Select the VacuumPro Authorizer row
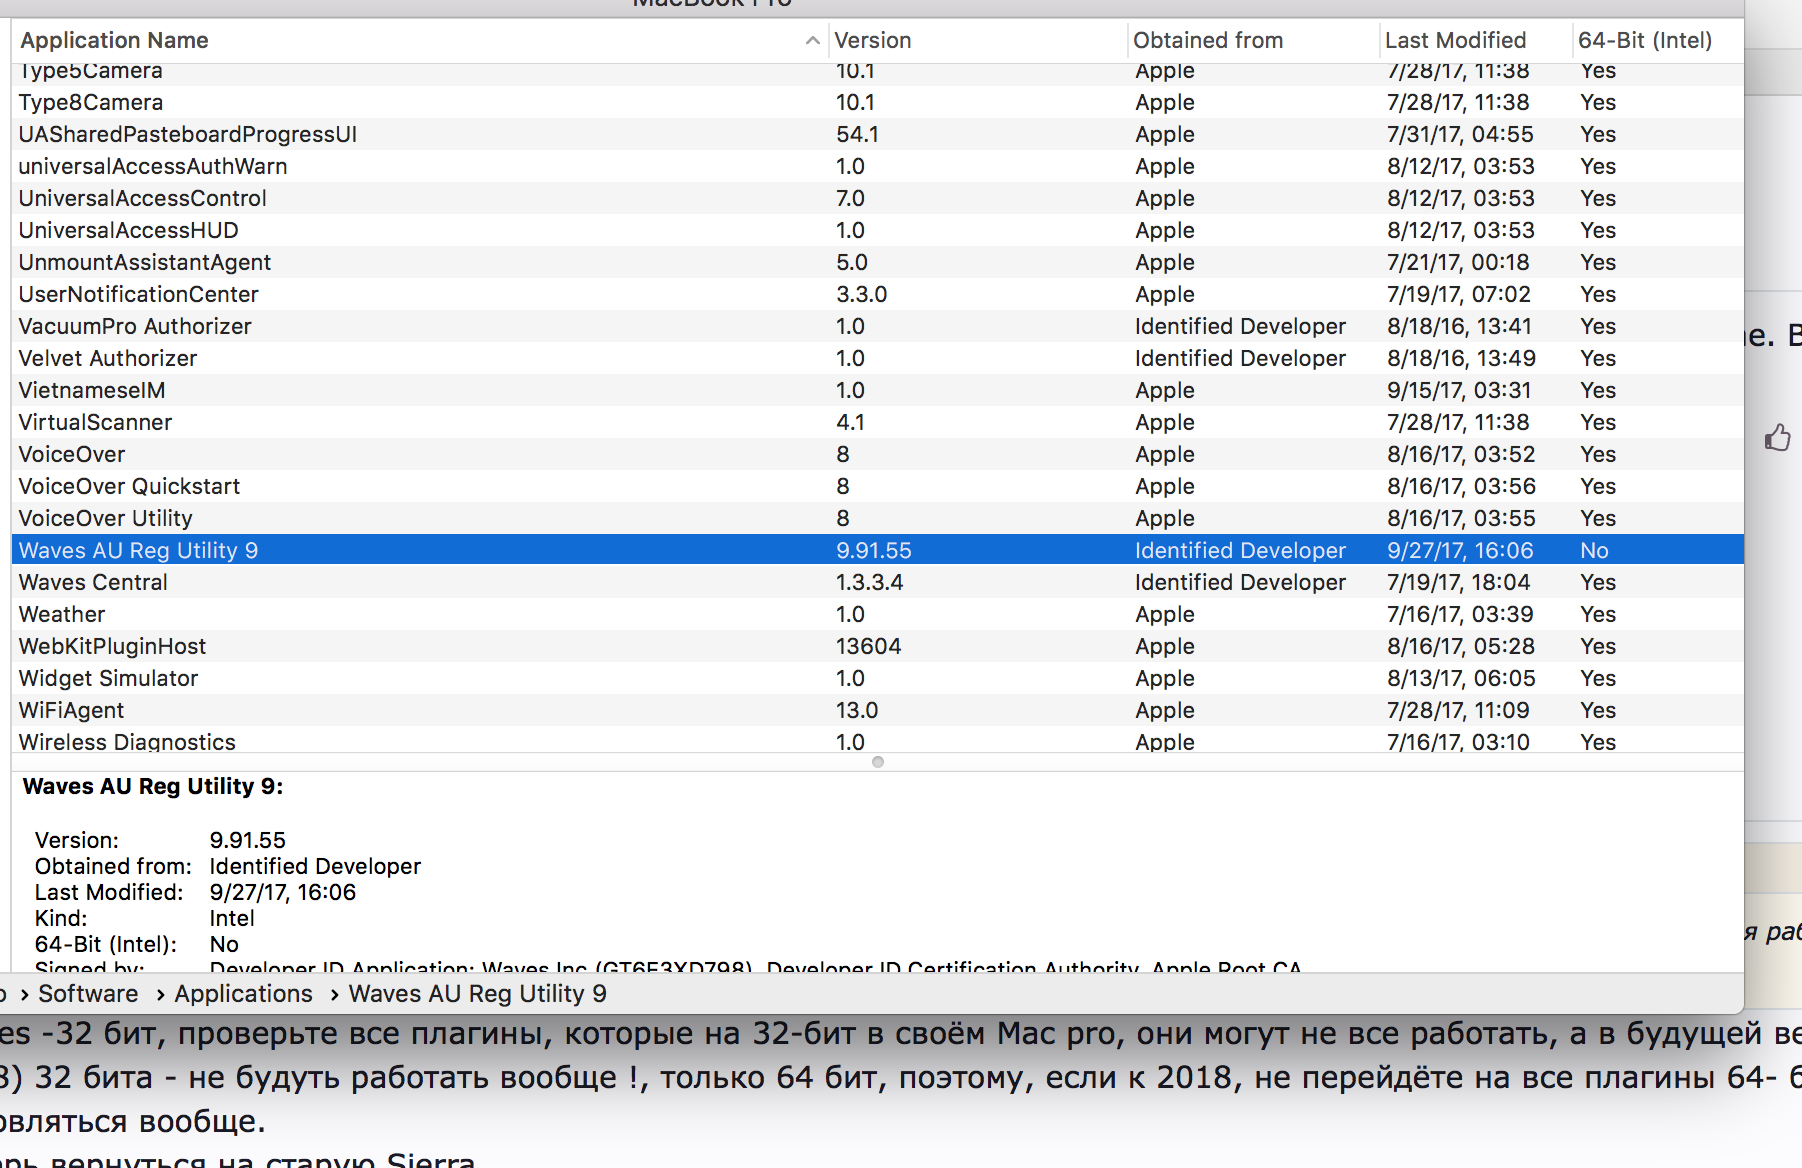The image size is (1802, 1168). [877, 326]
